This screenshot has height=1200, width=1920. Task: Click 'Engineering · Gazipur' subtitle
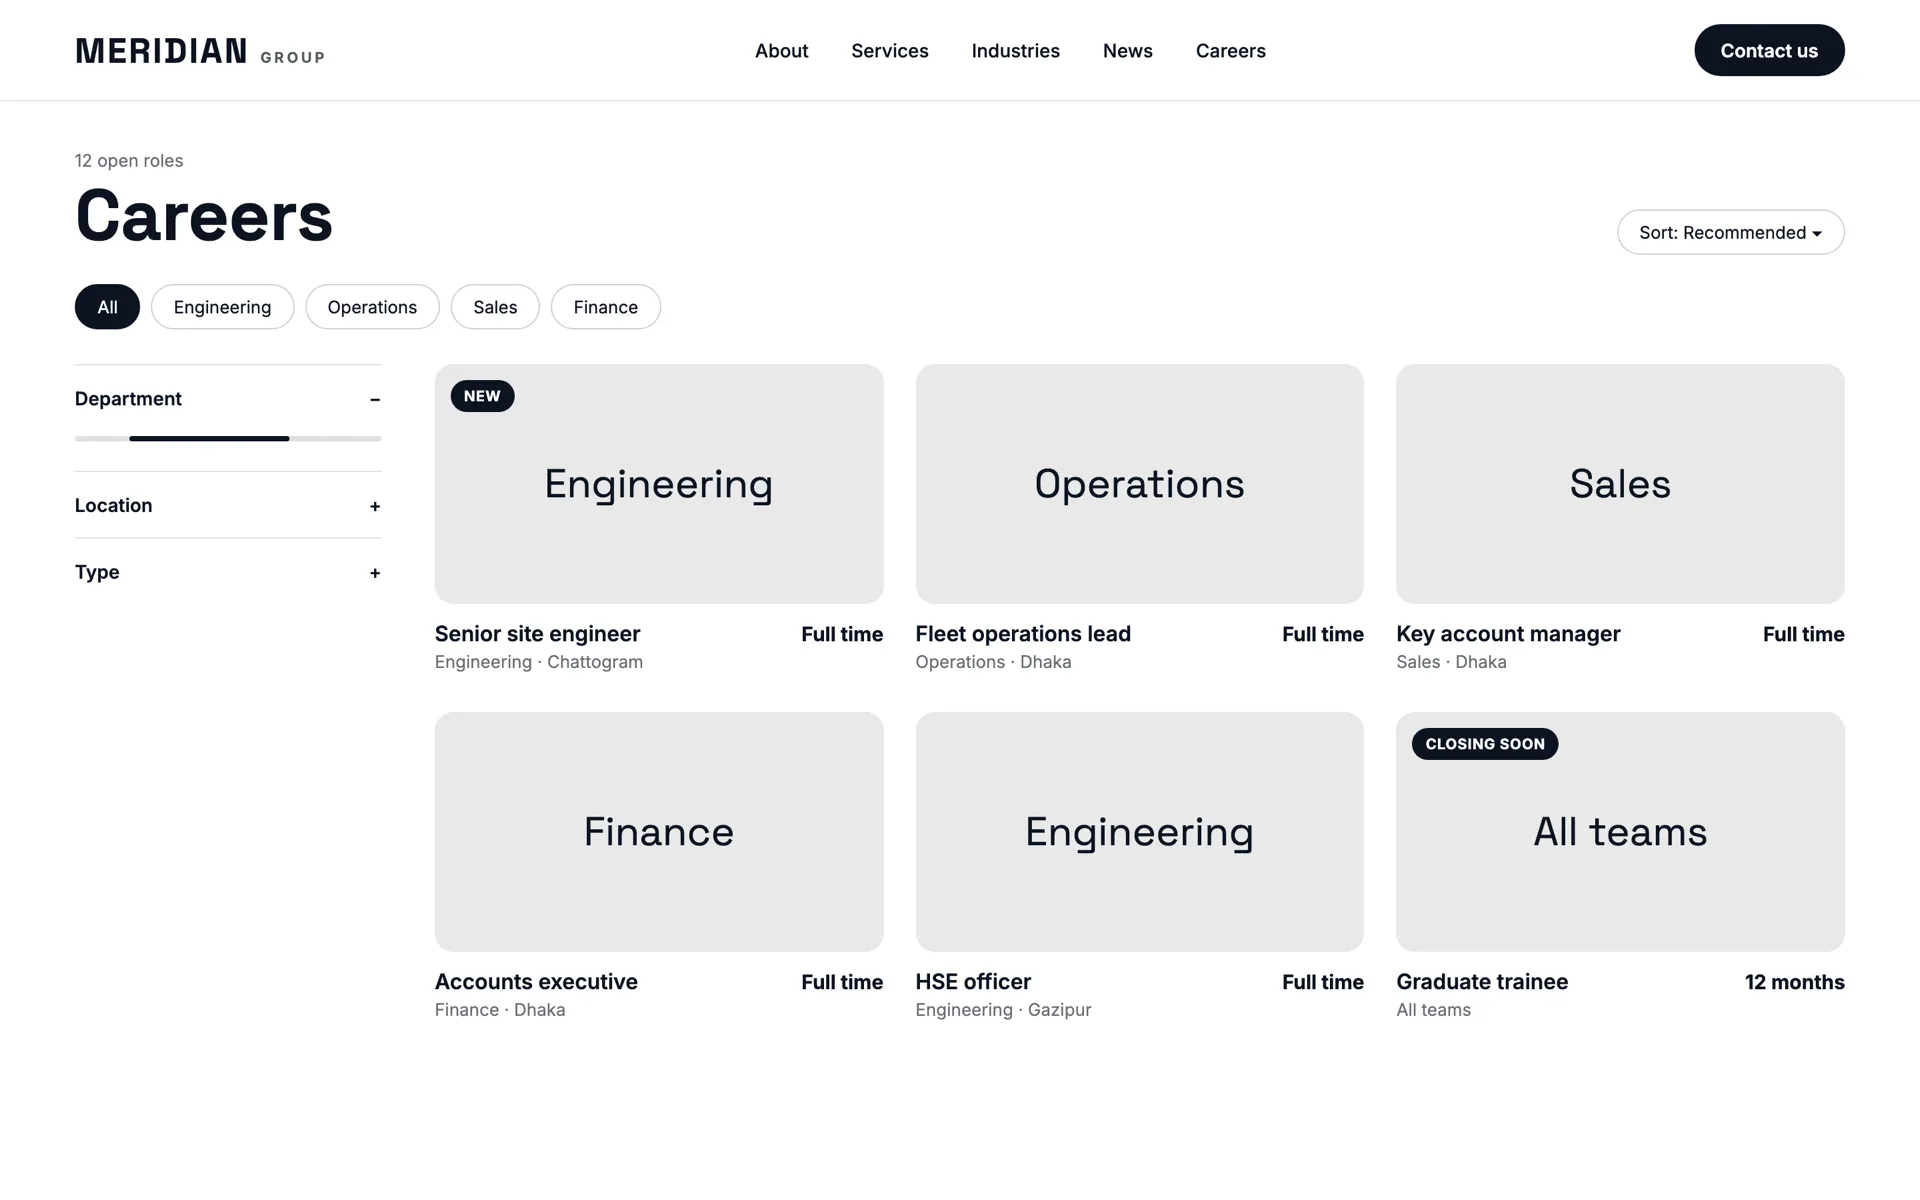coord(1003,1010)
